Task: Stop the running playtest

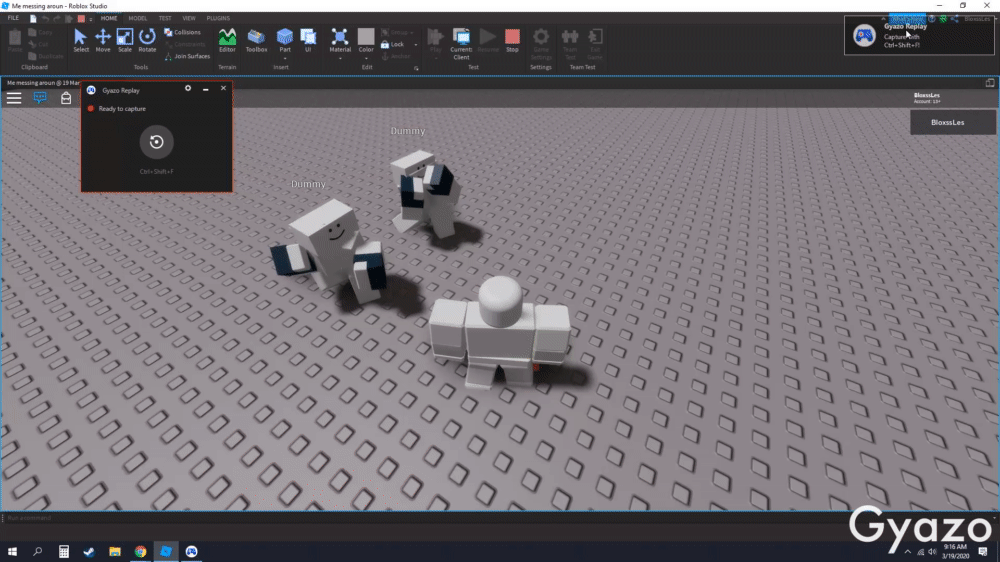Action: point(512,40)
